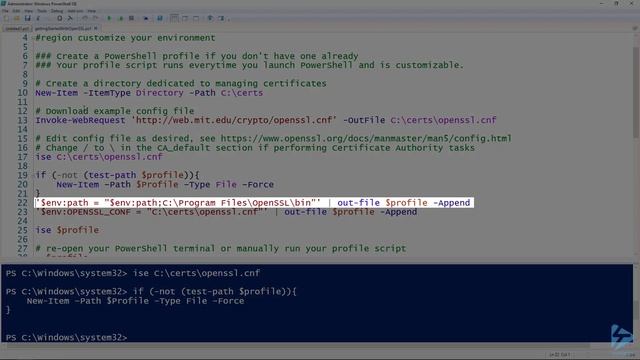The height and width of the screenshot is (360, 640).
Task: Click the 'Edit config file as desired' comment
Action: coord(273,138)
